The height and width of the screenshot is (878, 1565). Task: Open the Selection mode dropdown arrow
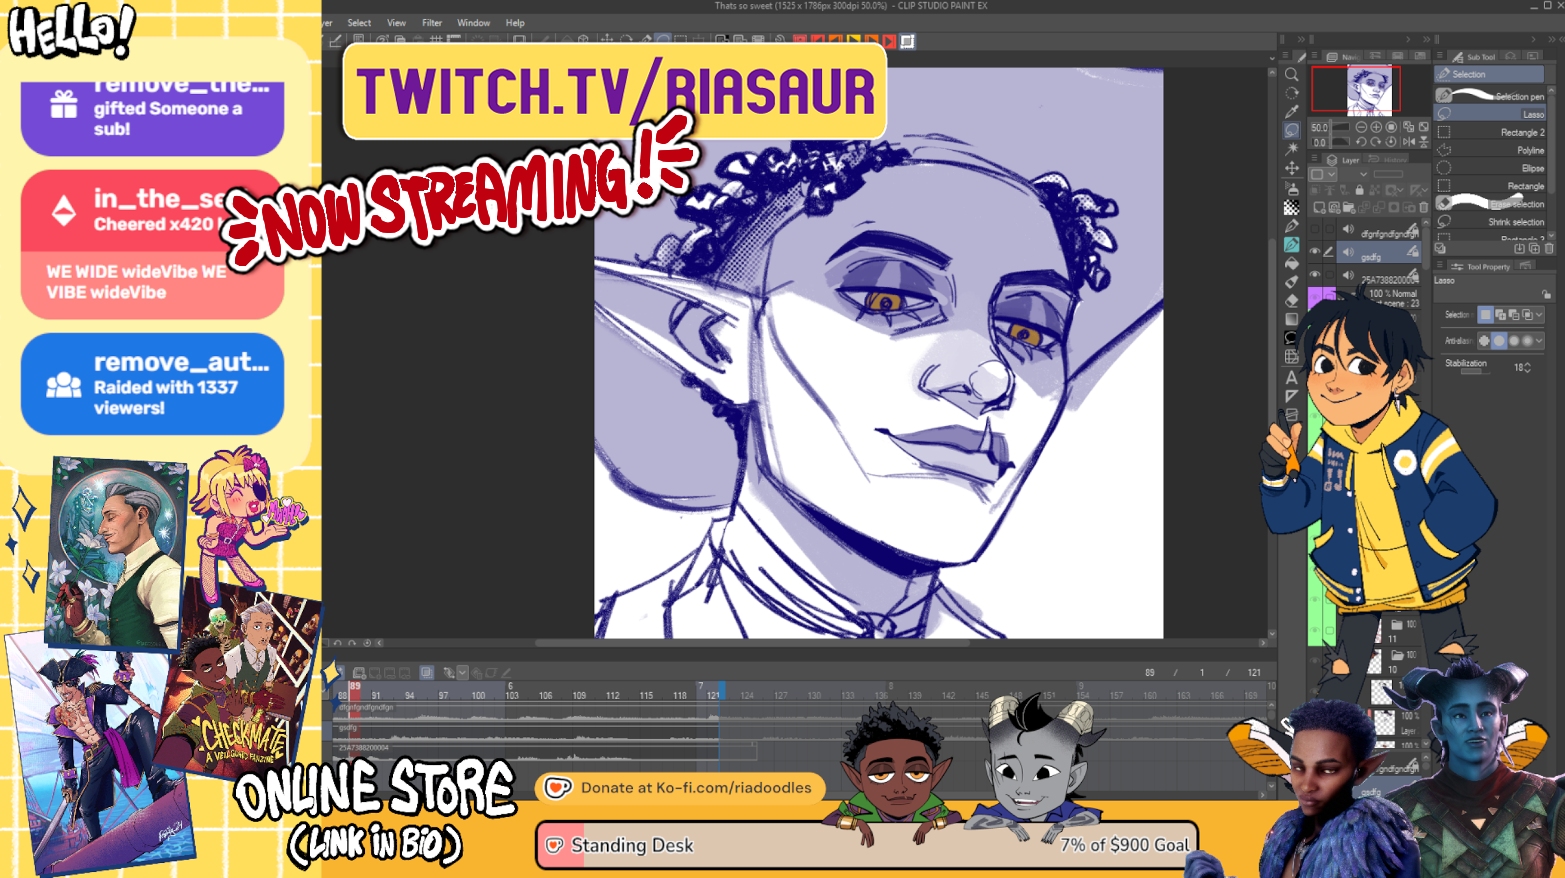(1539, 315)
